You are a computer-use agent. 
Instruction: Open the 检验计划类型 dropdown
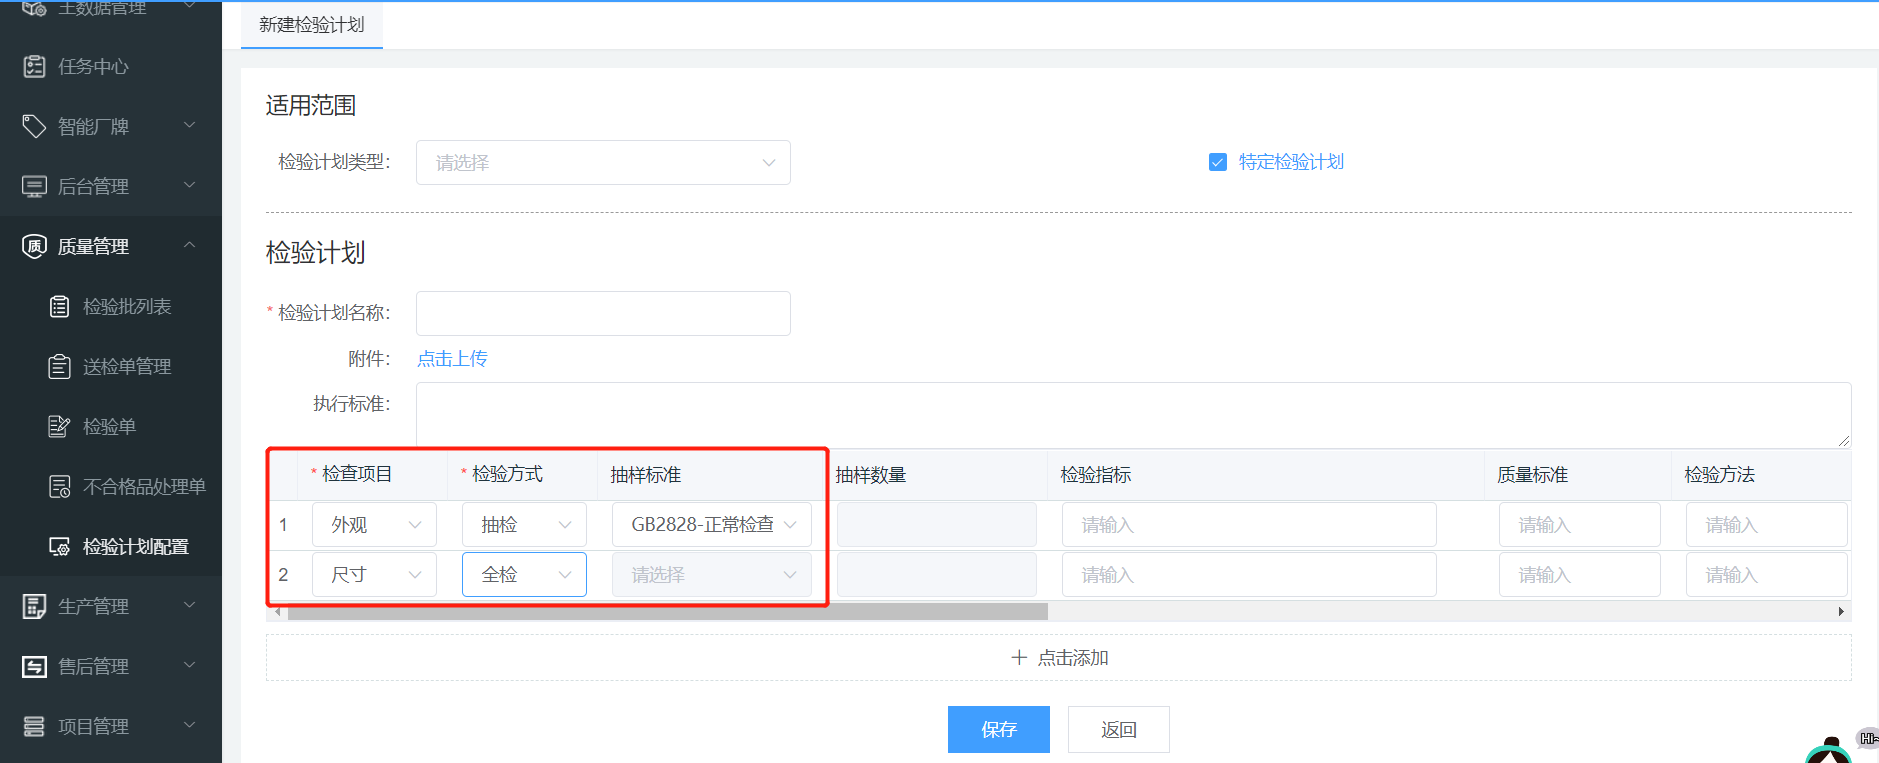tap(603, 163)
